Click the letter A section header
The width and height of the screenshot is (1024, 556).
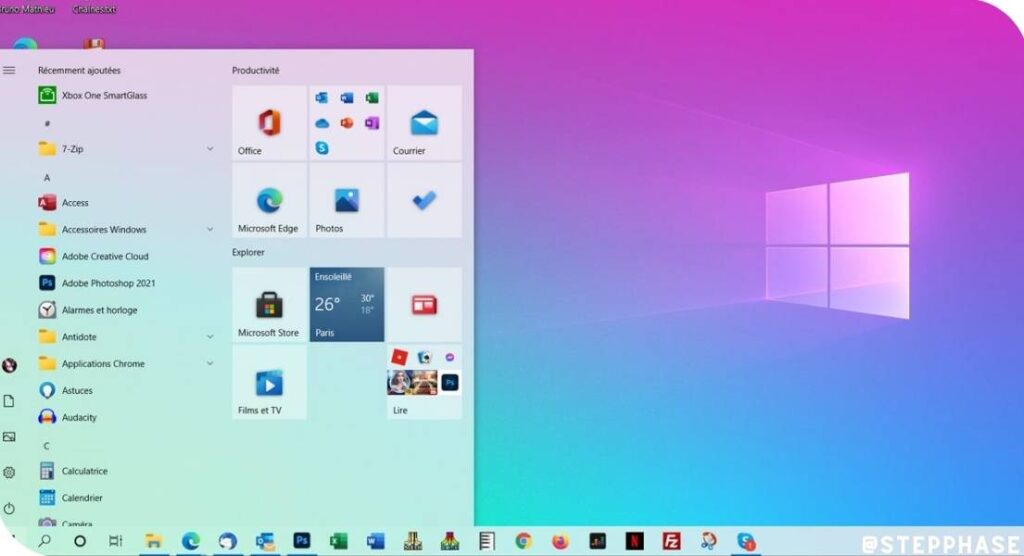coord(47,178)
